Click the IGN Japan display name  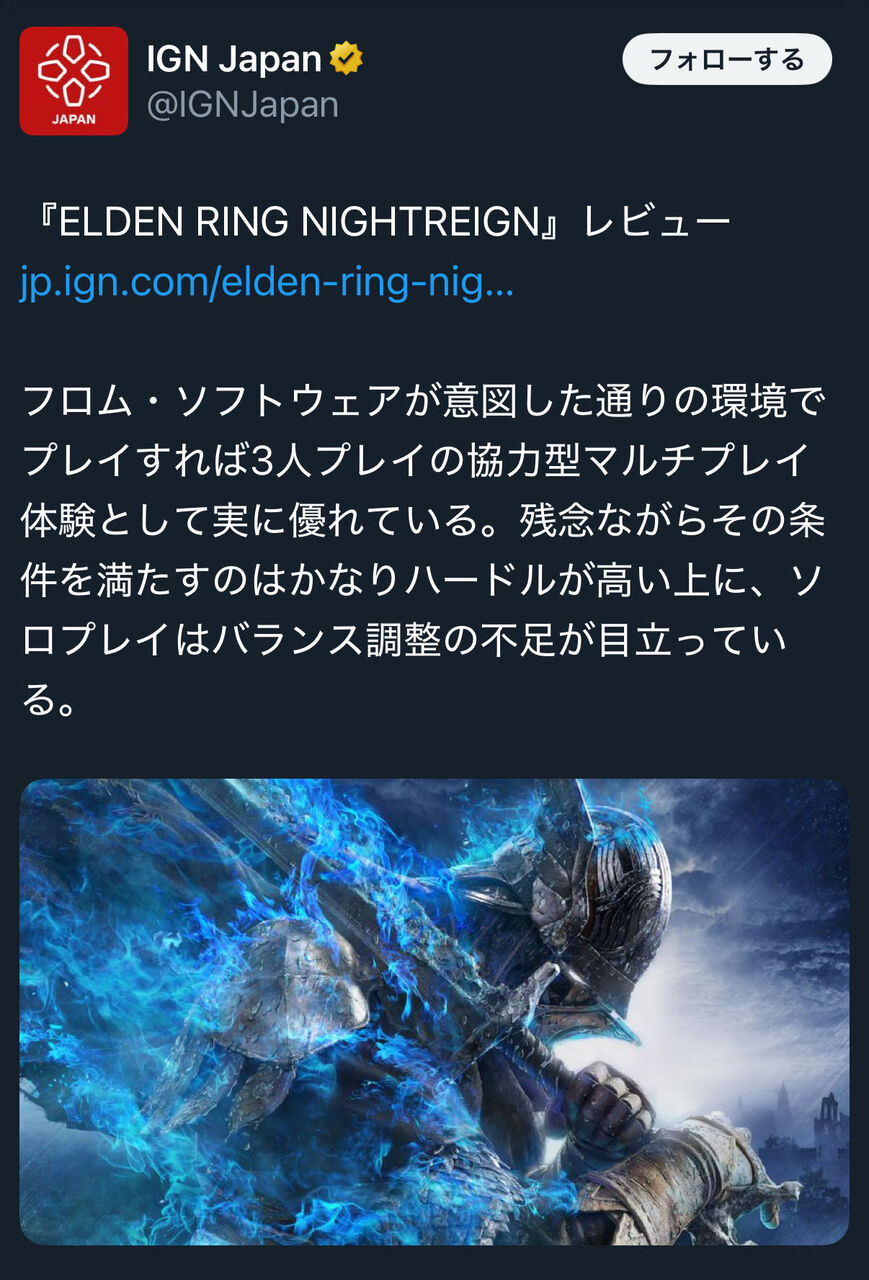pyautogui.click(x=234, y=60)
